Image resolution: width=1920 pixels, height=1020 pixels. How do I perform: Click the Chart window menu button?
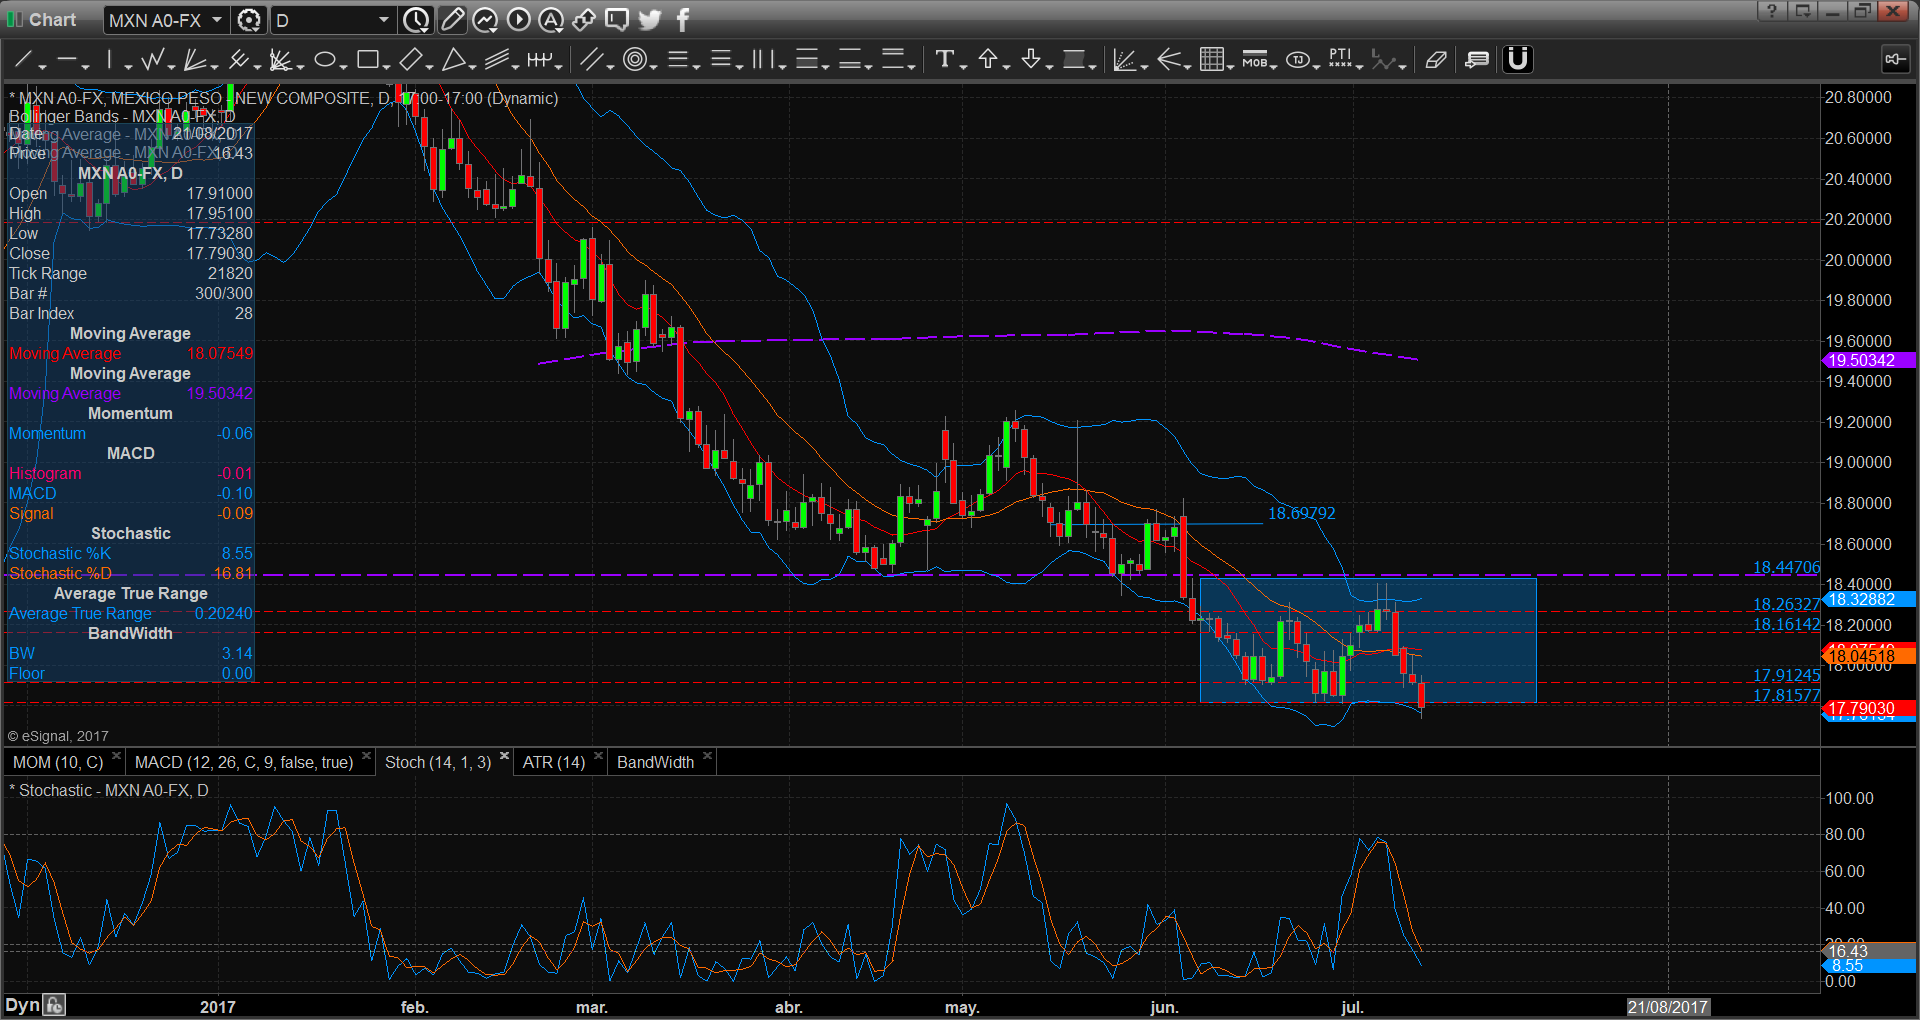(x=42, y=19)
